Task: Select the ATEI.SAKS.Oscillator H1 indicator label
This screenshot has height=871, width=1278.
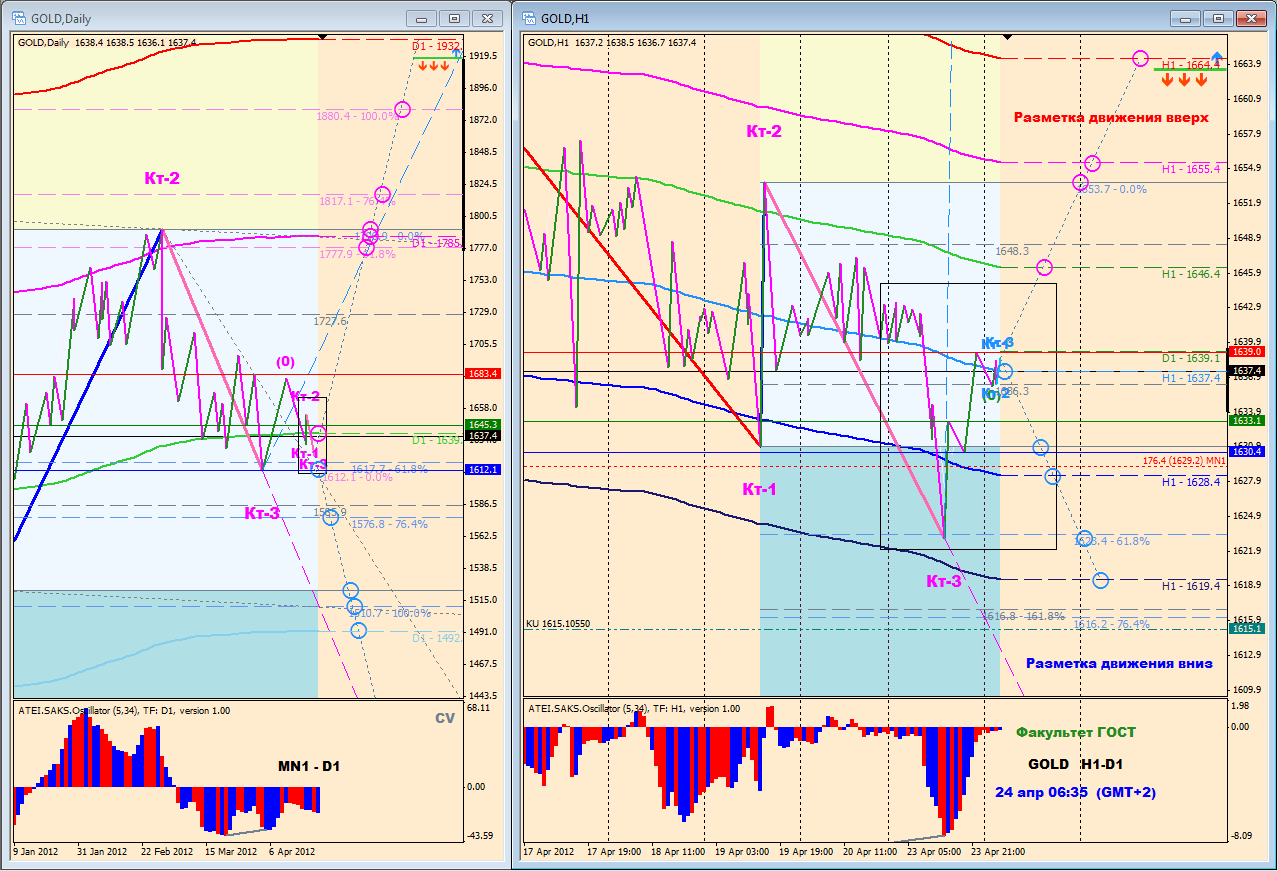Action: pyautogui.click(x=634, y=708)
